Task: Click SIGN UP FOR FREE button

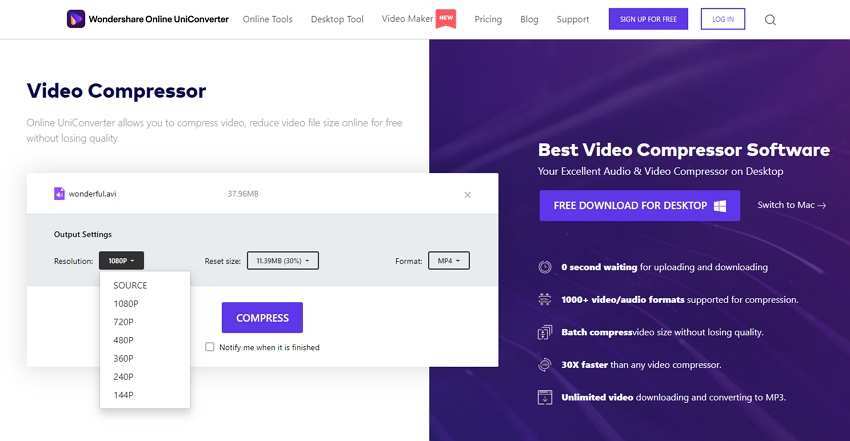Action: point(648,19)
